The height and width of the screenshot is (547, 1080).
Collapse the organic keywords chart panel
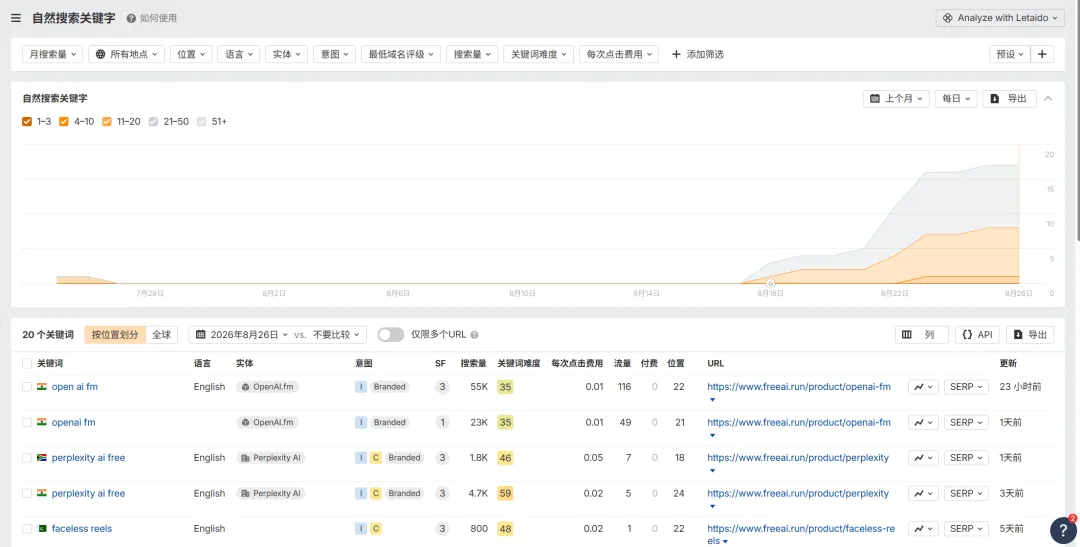[x=1048, y=99]
